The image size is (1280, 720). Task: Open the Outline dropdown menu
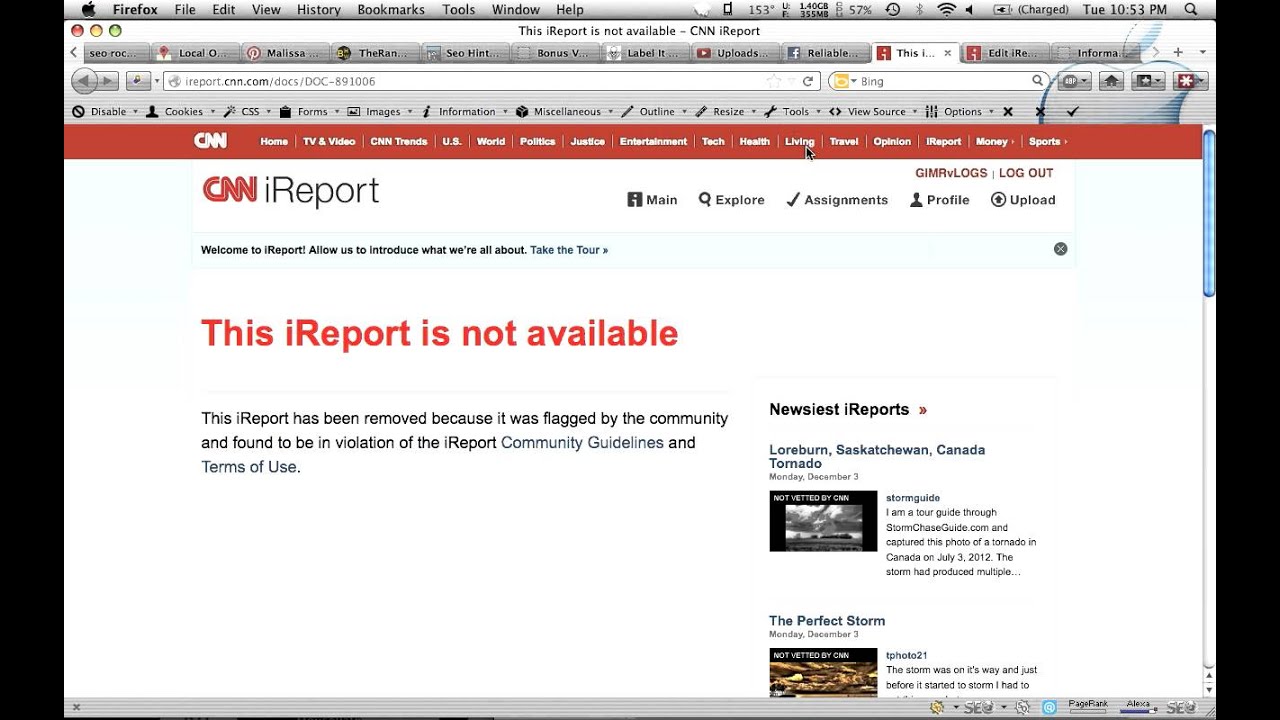point(654,112)
